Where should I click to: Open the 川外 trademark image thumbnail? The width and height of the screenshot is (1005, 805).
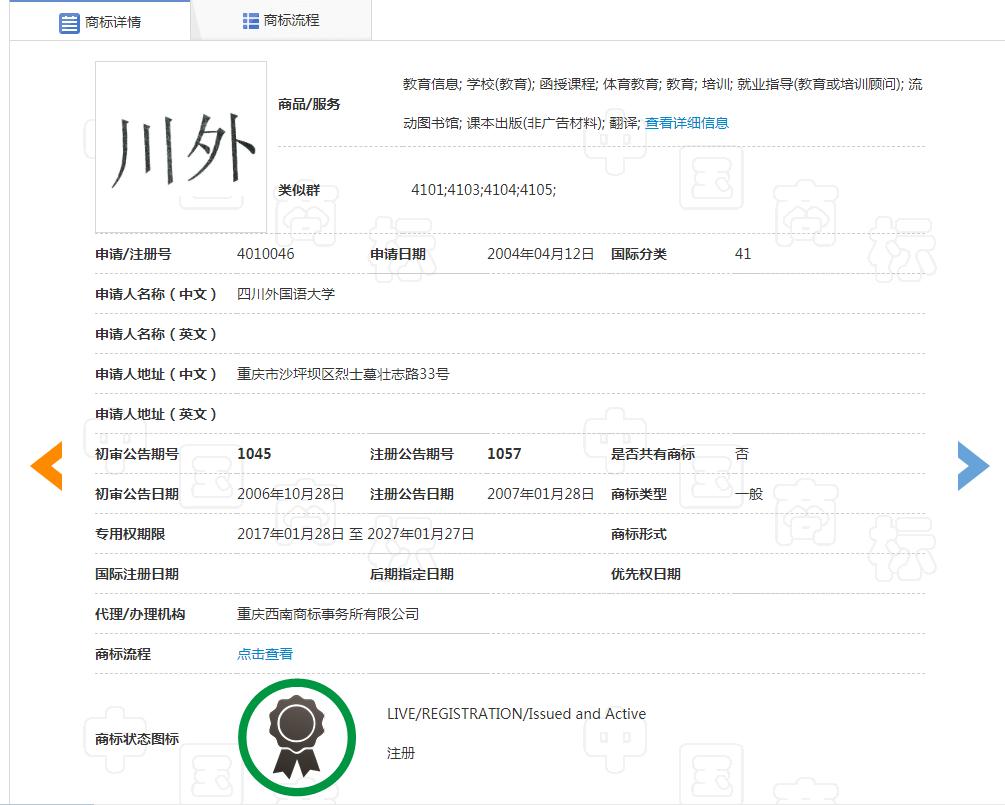pos(181,147)
